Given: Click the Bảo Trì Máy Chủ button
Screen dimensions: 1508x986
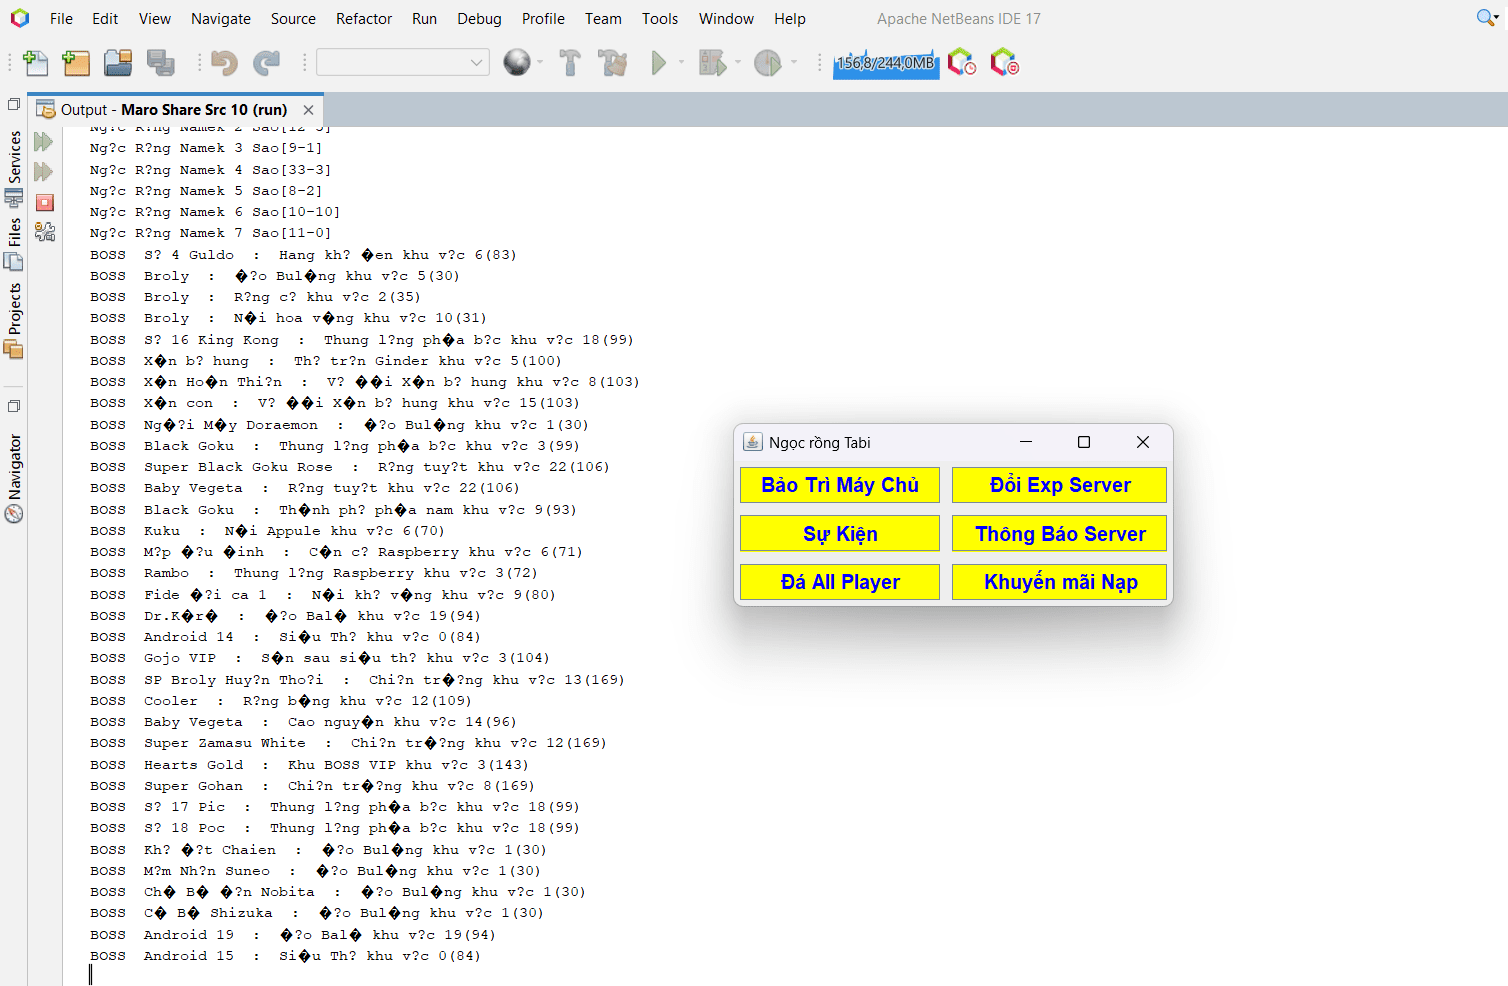Looking at the screenshot, I should click(x=840, y=485).
